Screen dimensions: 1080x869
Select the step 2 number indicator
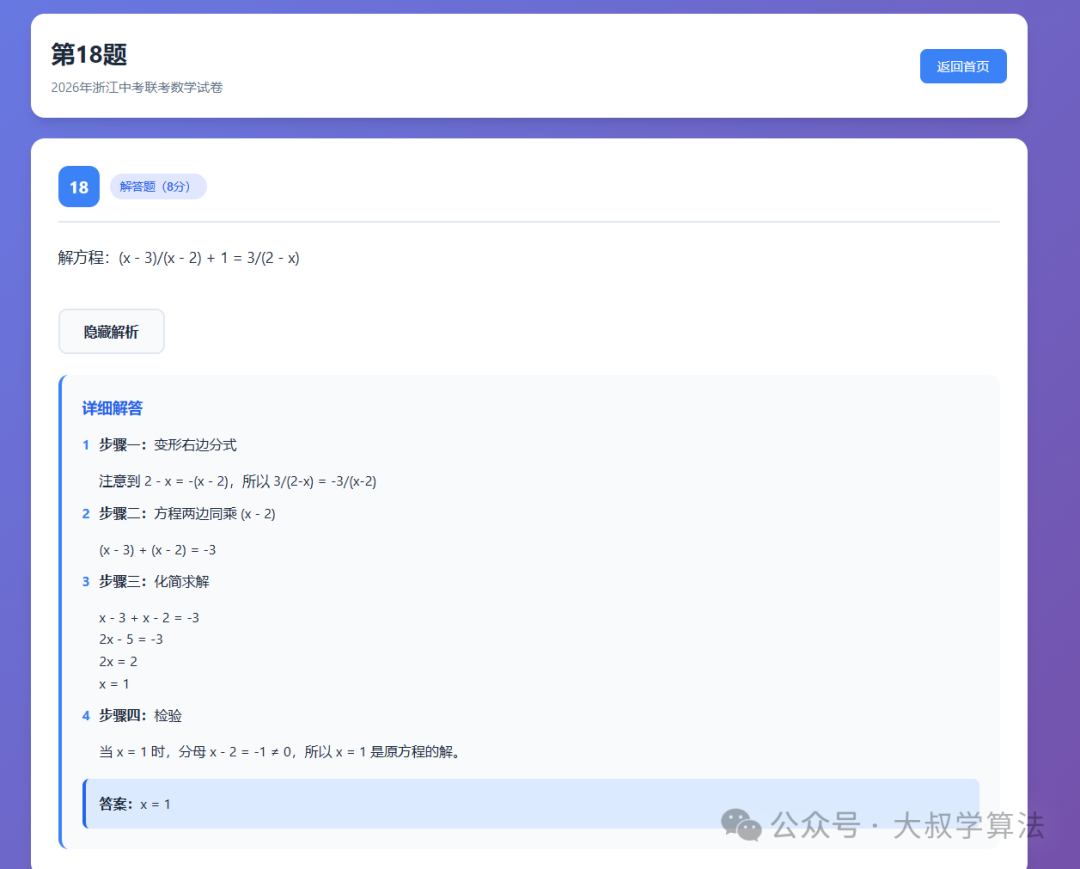(x=85, y=513)
